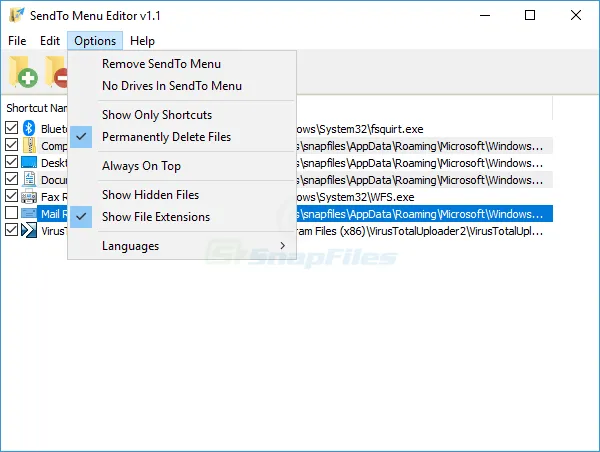
Task: Open the Help menu
Action: [x=142, y=41]
